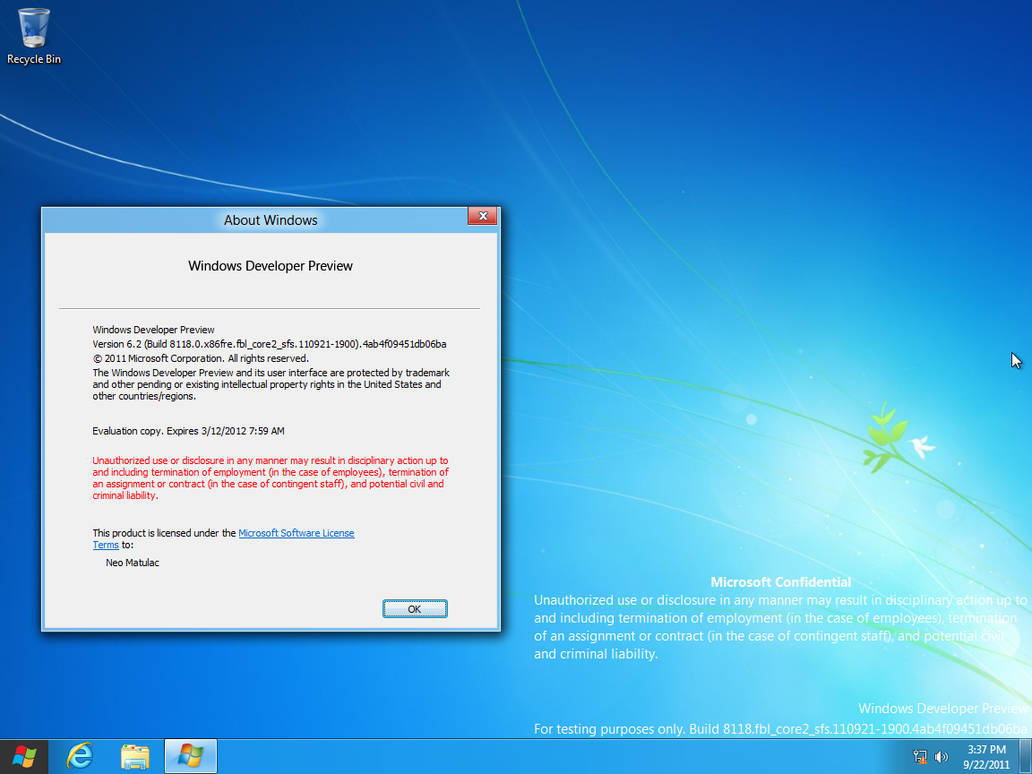Click the About Windows title bar

[x=271, y=220]
